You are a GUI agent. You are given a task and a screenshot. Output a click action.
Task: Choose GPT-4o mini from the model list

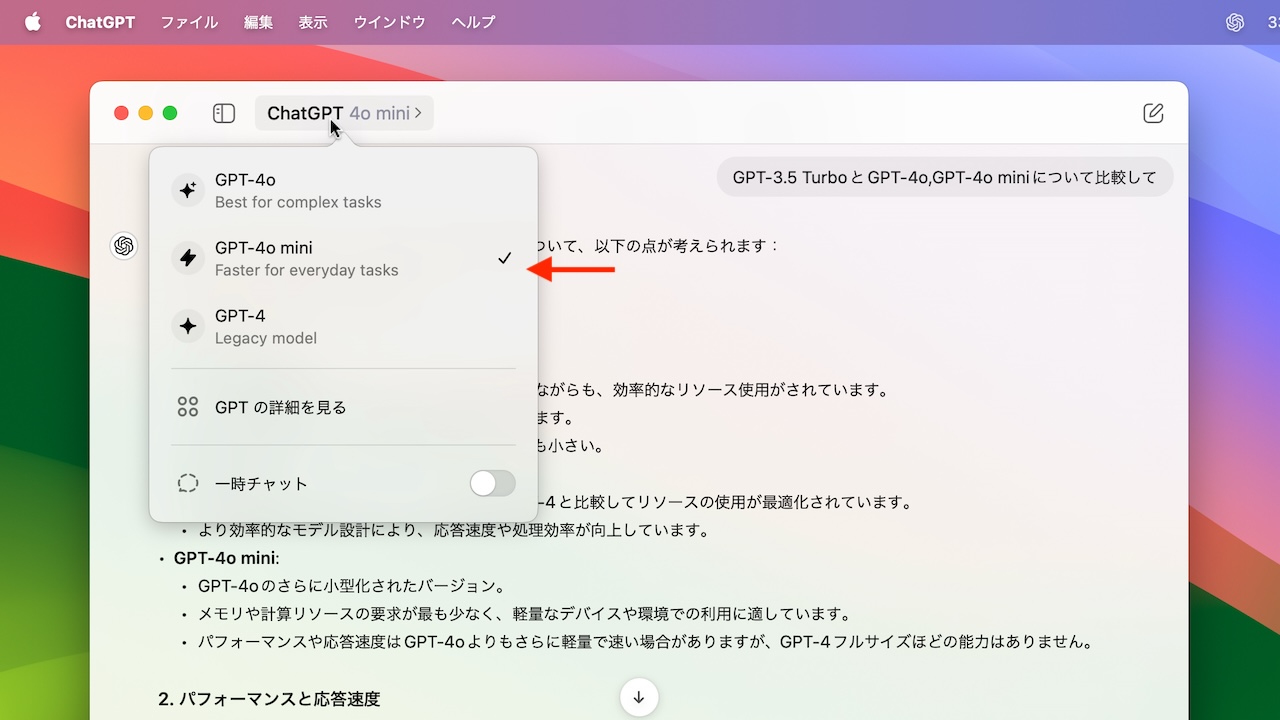pos(343,258)
